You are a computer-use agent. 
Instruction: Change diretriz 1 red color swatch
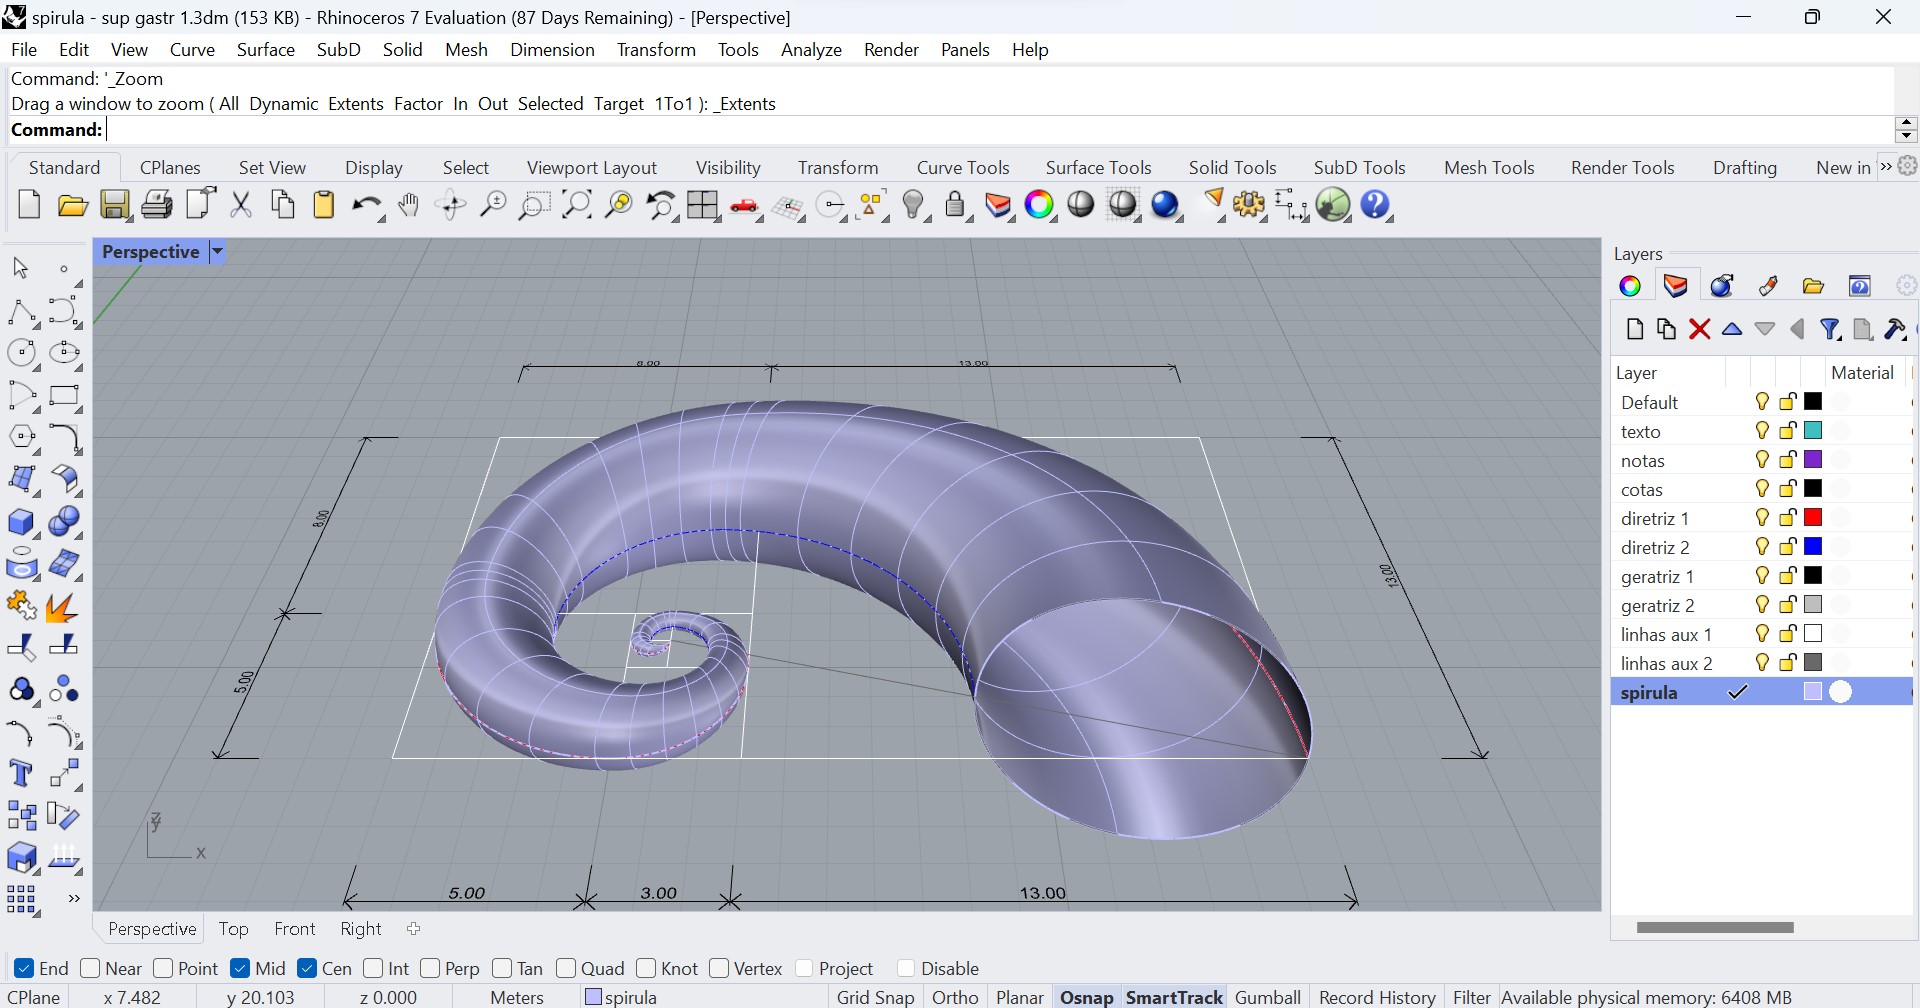point(1813,518)
